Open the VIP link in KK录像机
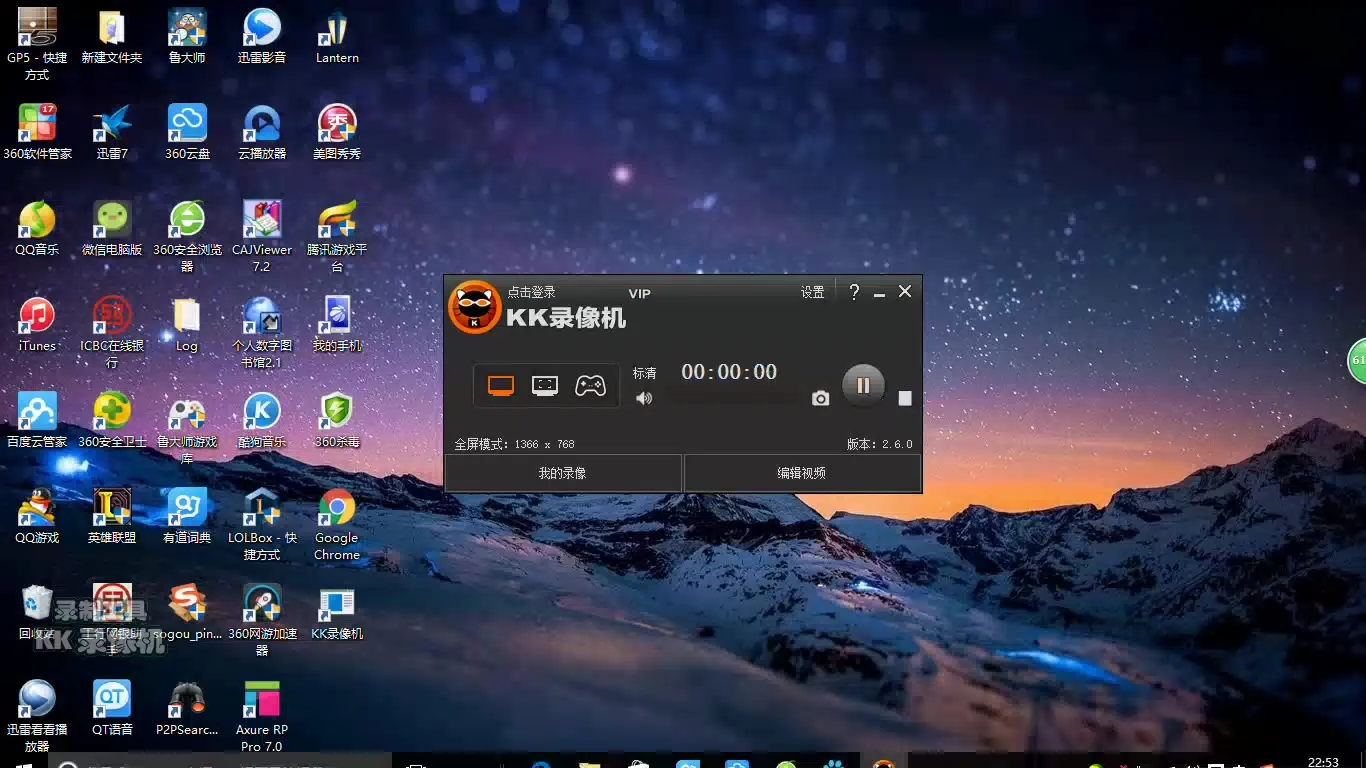The width and height of the screenshot is (1366, 768). click(639, 293)
